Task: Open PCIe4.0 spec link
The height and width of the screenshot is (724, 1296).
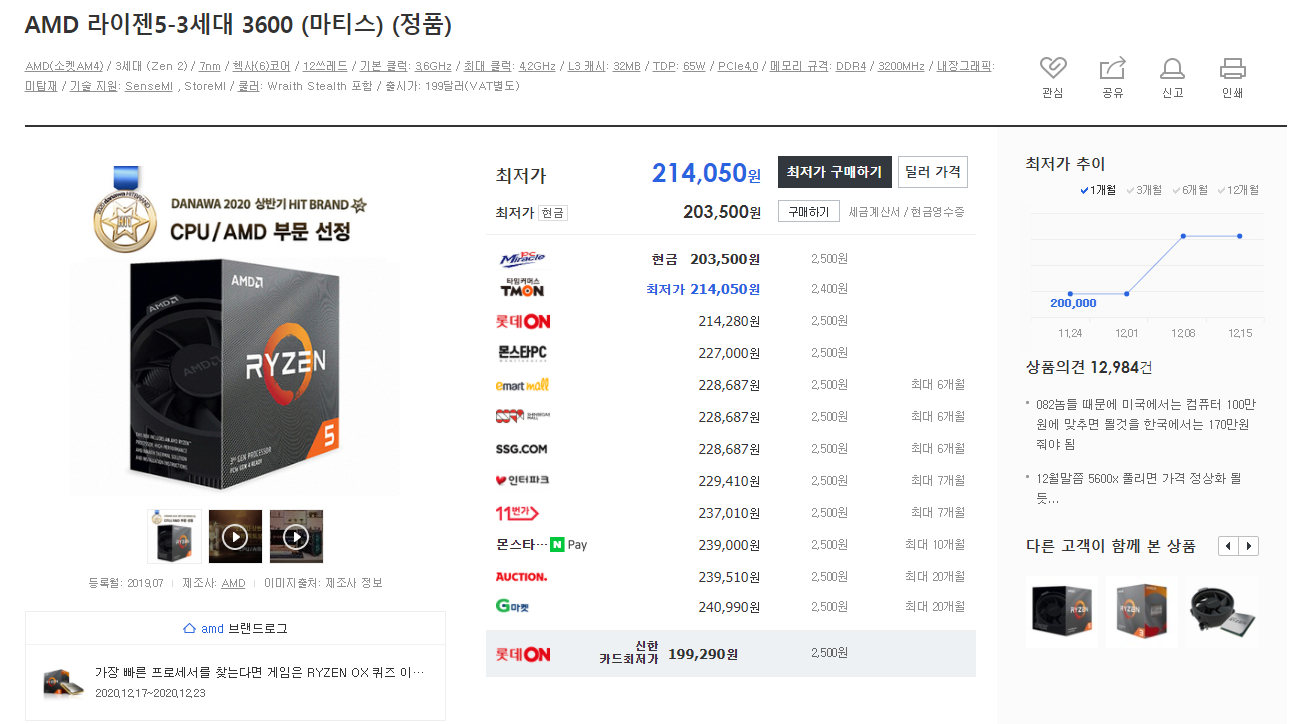Action: pos(738,66)
